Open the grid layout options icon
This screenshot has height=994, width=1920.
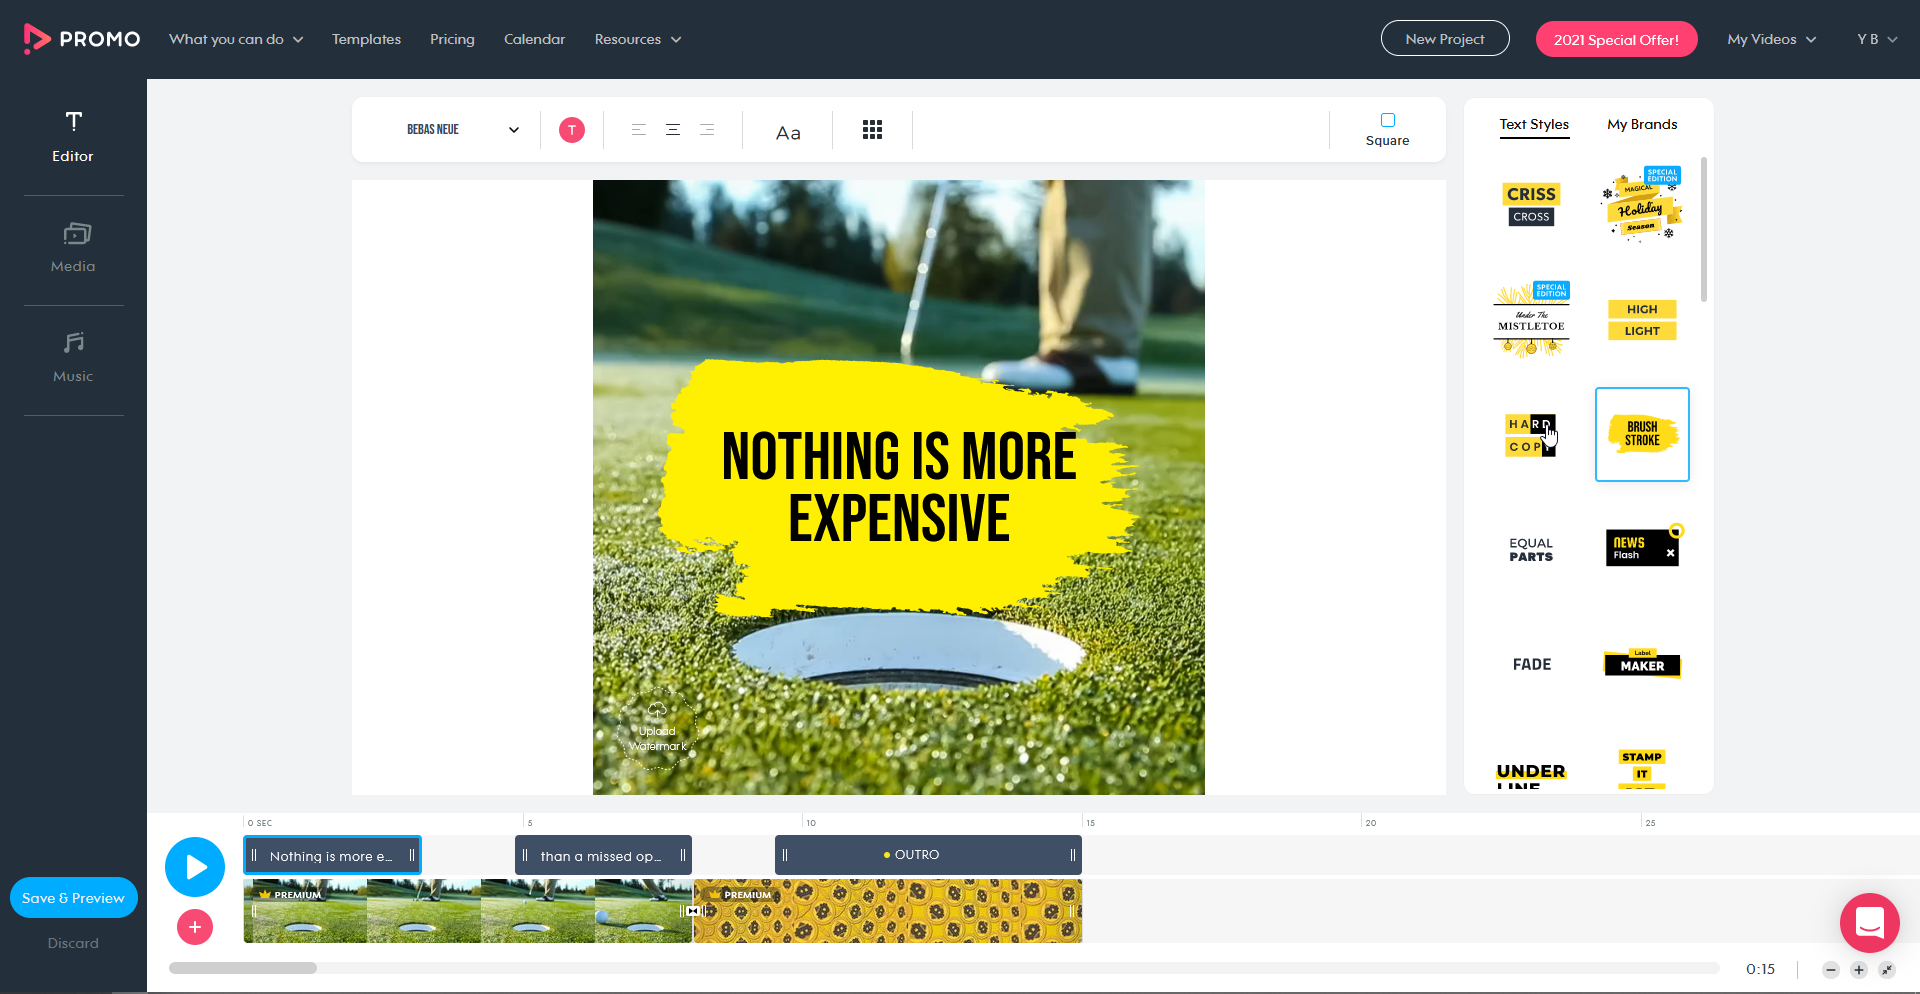(872, 129)
